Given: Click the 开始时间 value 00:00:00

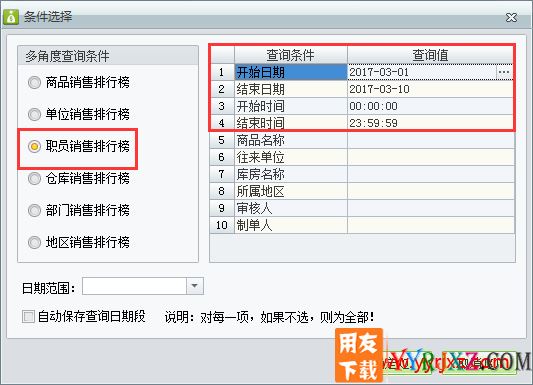Looking at the screenshot, I should pos(374,106).
